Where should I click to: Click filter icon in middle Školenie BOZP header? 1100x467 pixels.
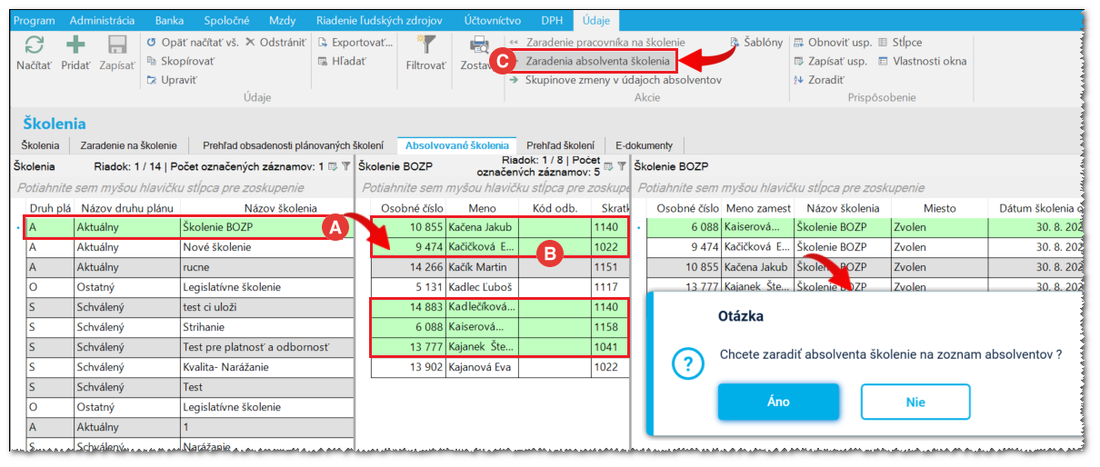tap(621, 167)
